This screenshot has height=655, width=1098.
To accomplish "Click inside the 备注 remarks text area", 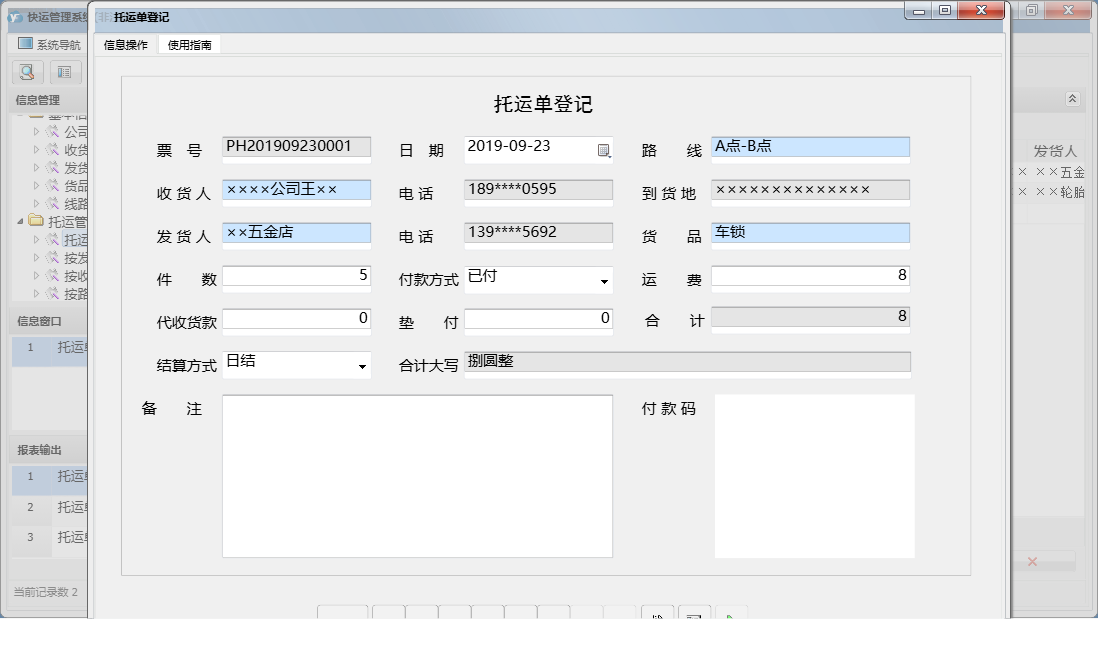I will 418,475.
